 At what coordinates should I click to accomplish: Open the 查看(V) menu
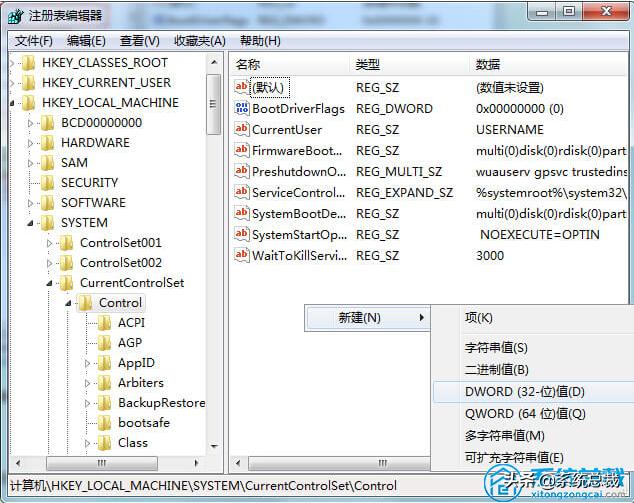tap(139, 41)
